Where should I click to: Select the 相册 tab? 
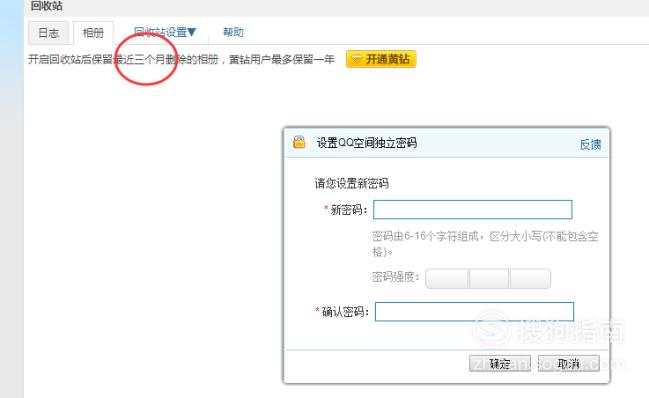click(93, 33)
